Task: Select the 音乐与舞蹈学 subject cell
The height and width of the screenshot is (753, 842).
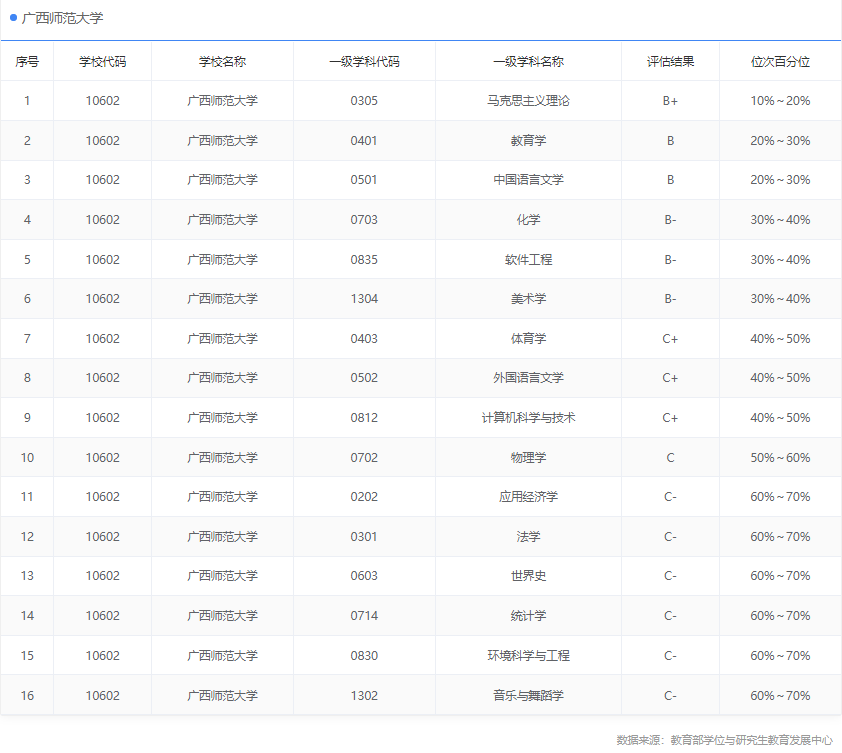Action: (528, 696)
